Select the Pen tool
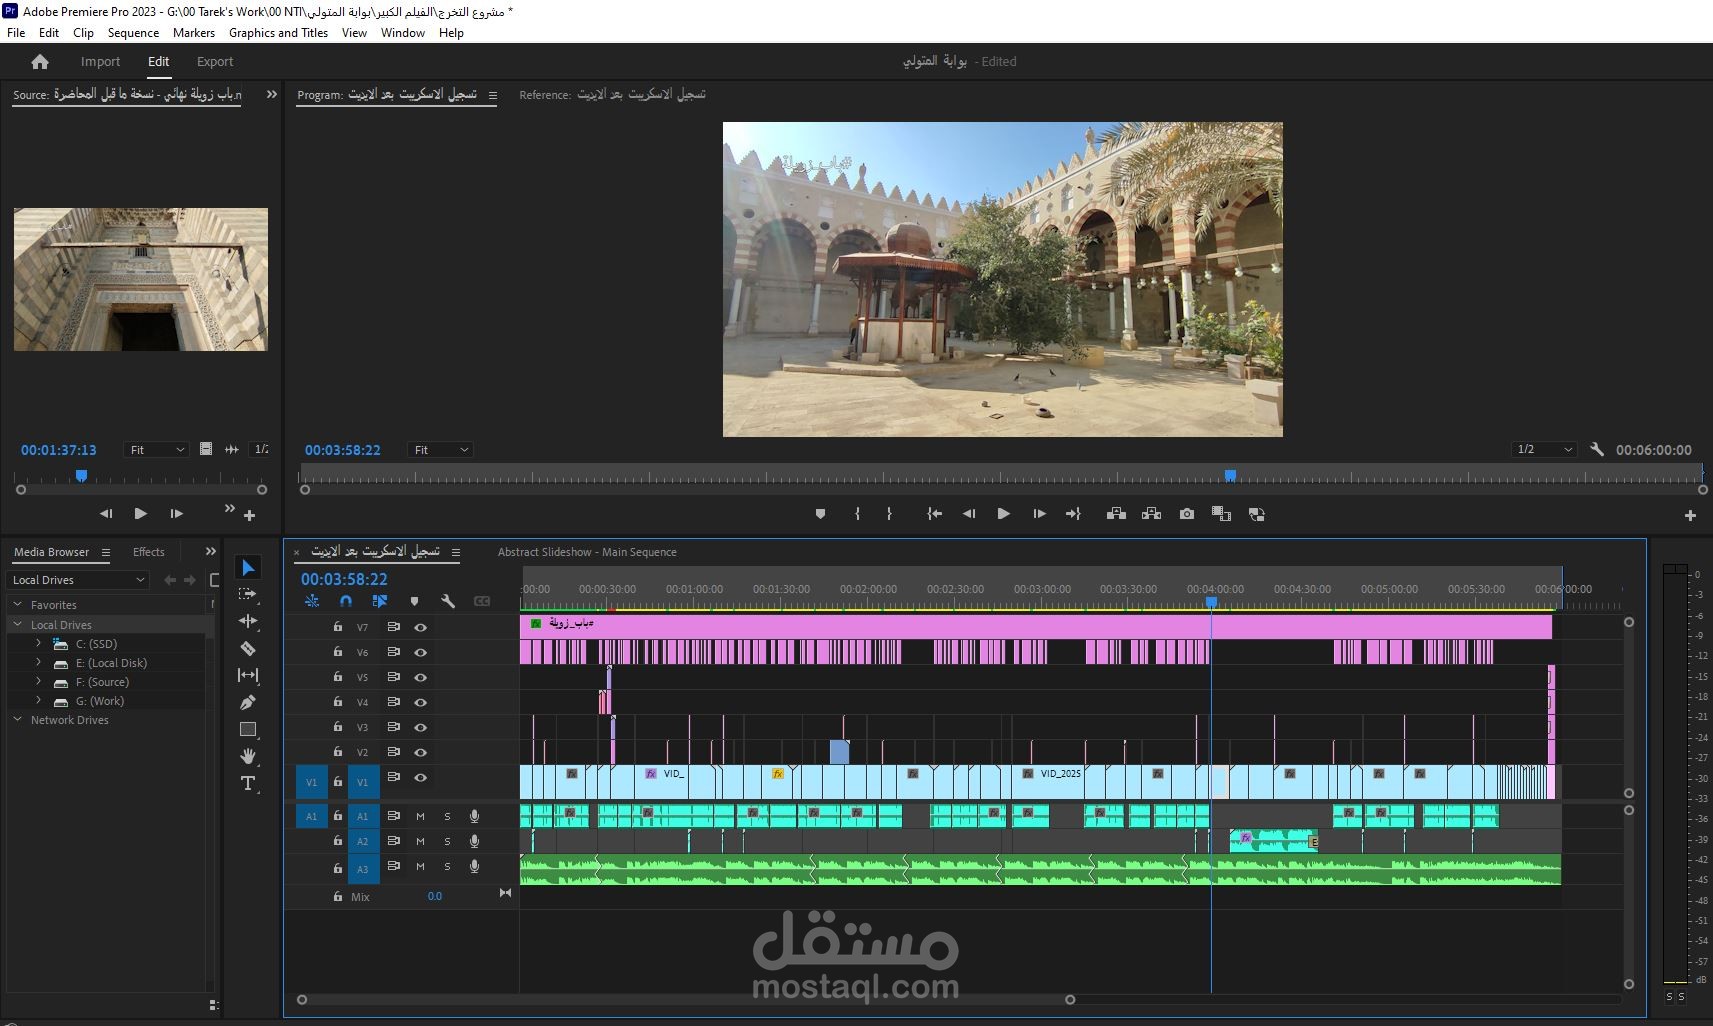The image size is (1713, 1026). (x=248, y=702)
